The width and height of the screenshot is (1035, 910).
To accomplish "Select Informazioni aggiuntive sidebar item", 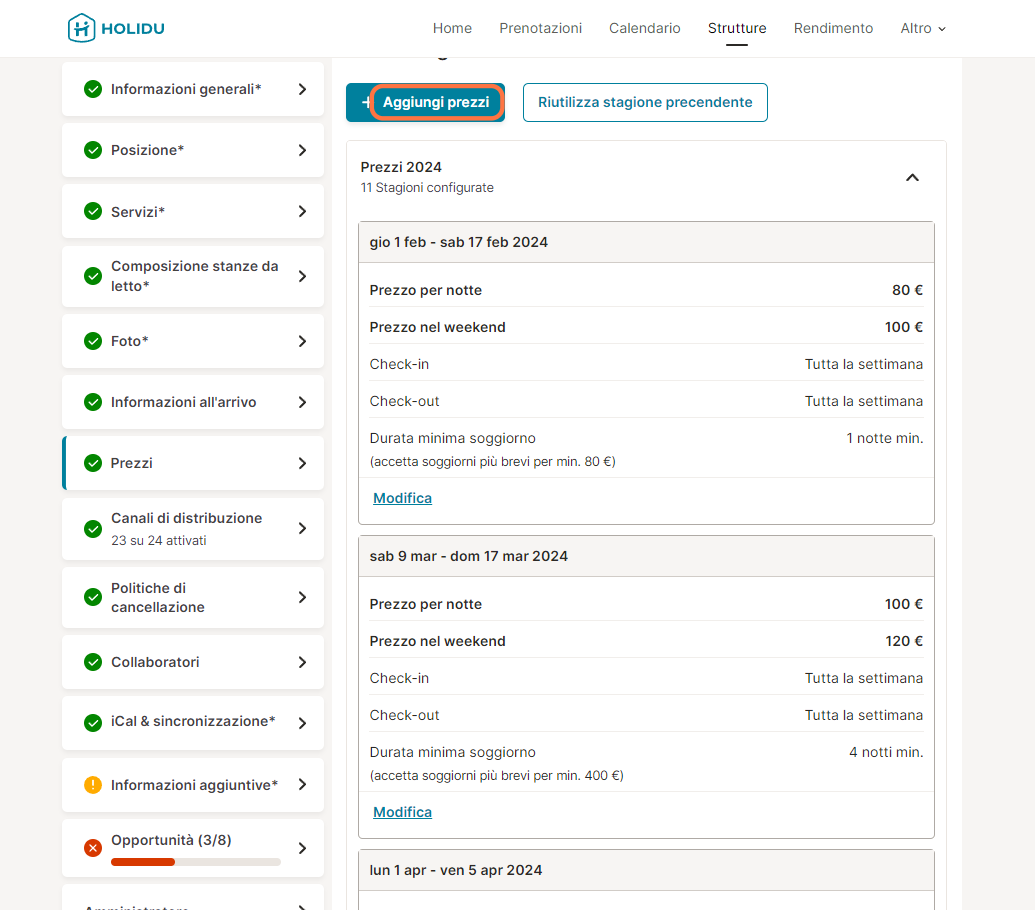I will (x=193, y=785).
